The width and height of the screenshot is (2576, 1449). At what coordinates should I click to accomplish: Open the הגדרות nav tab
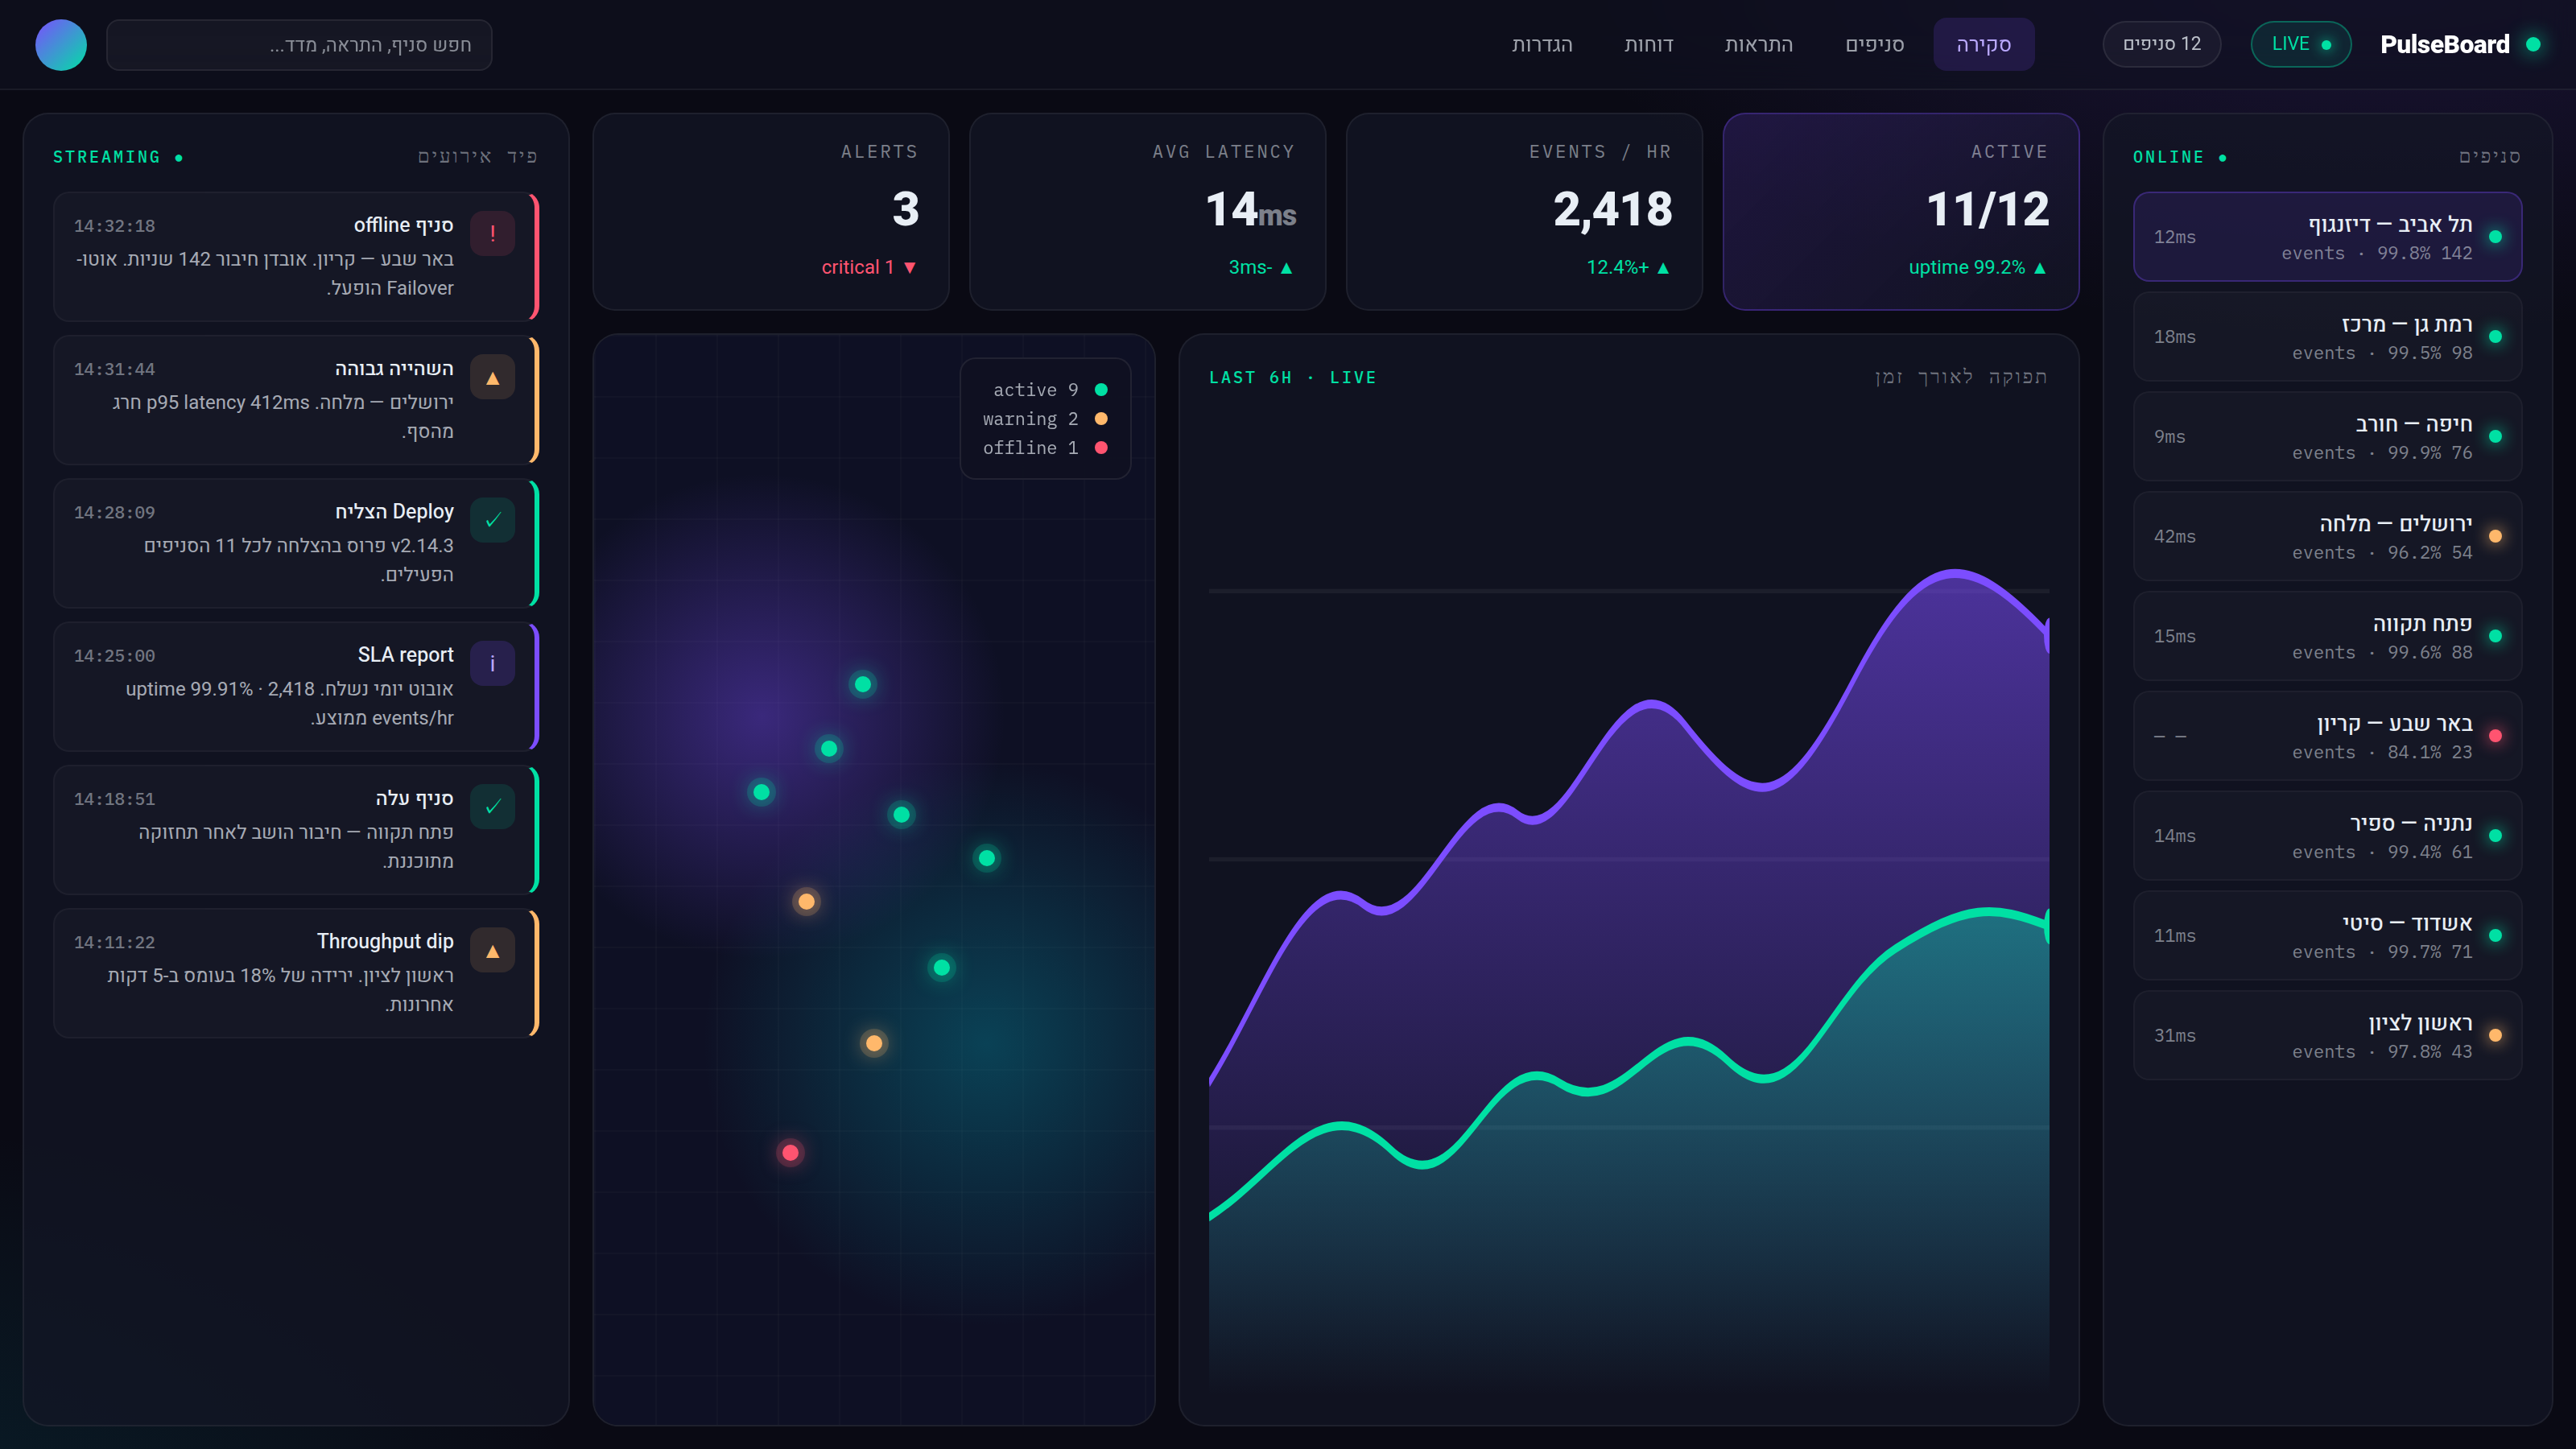(1542, 45)
